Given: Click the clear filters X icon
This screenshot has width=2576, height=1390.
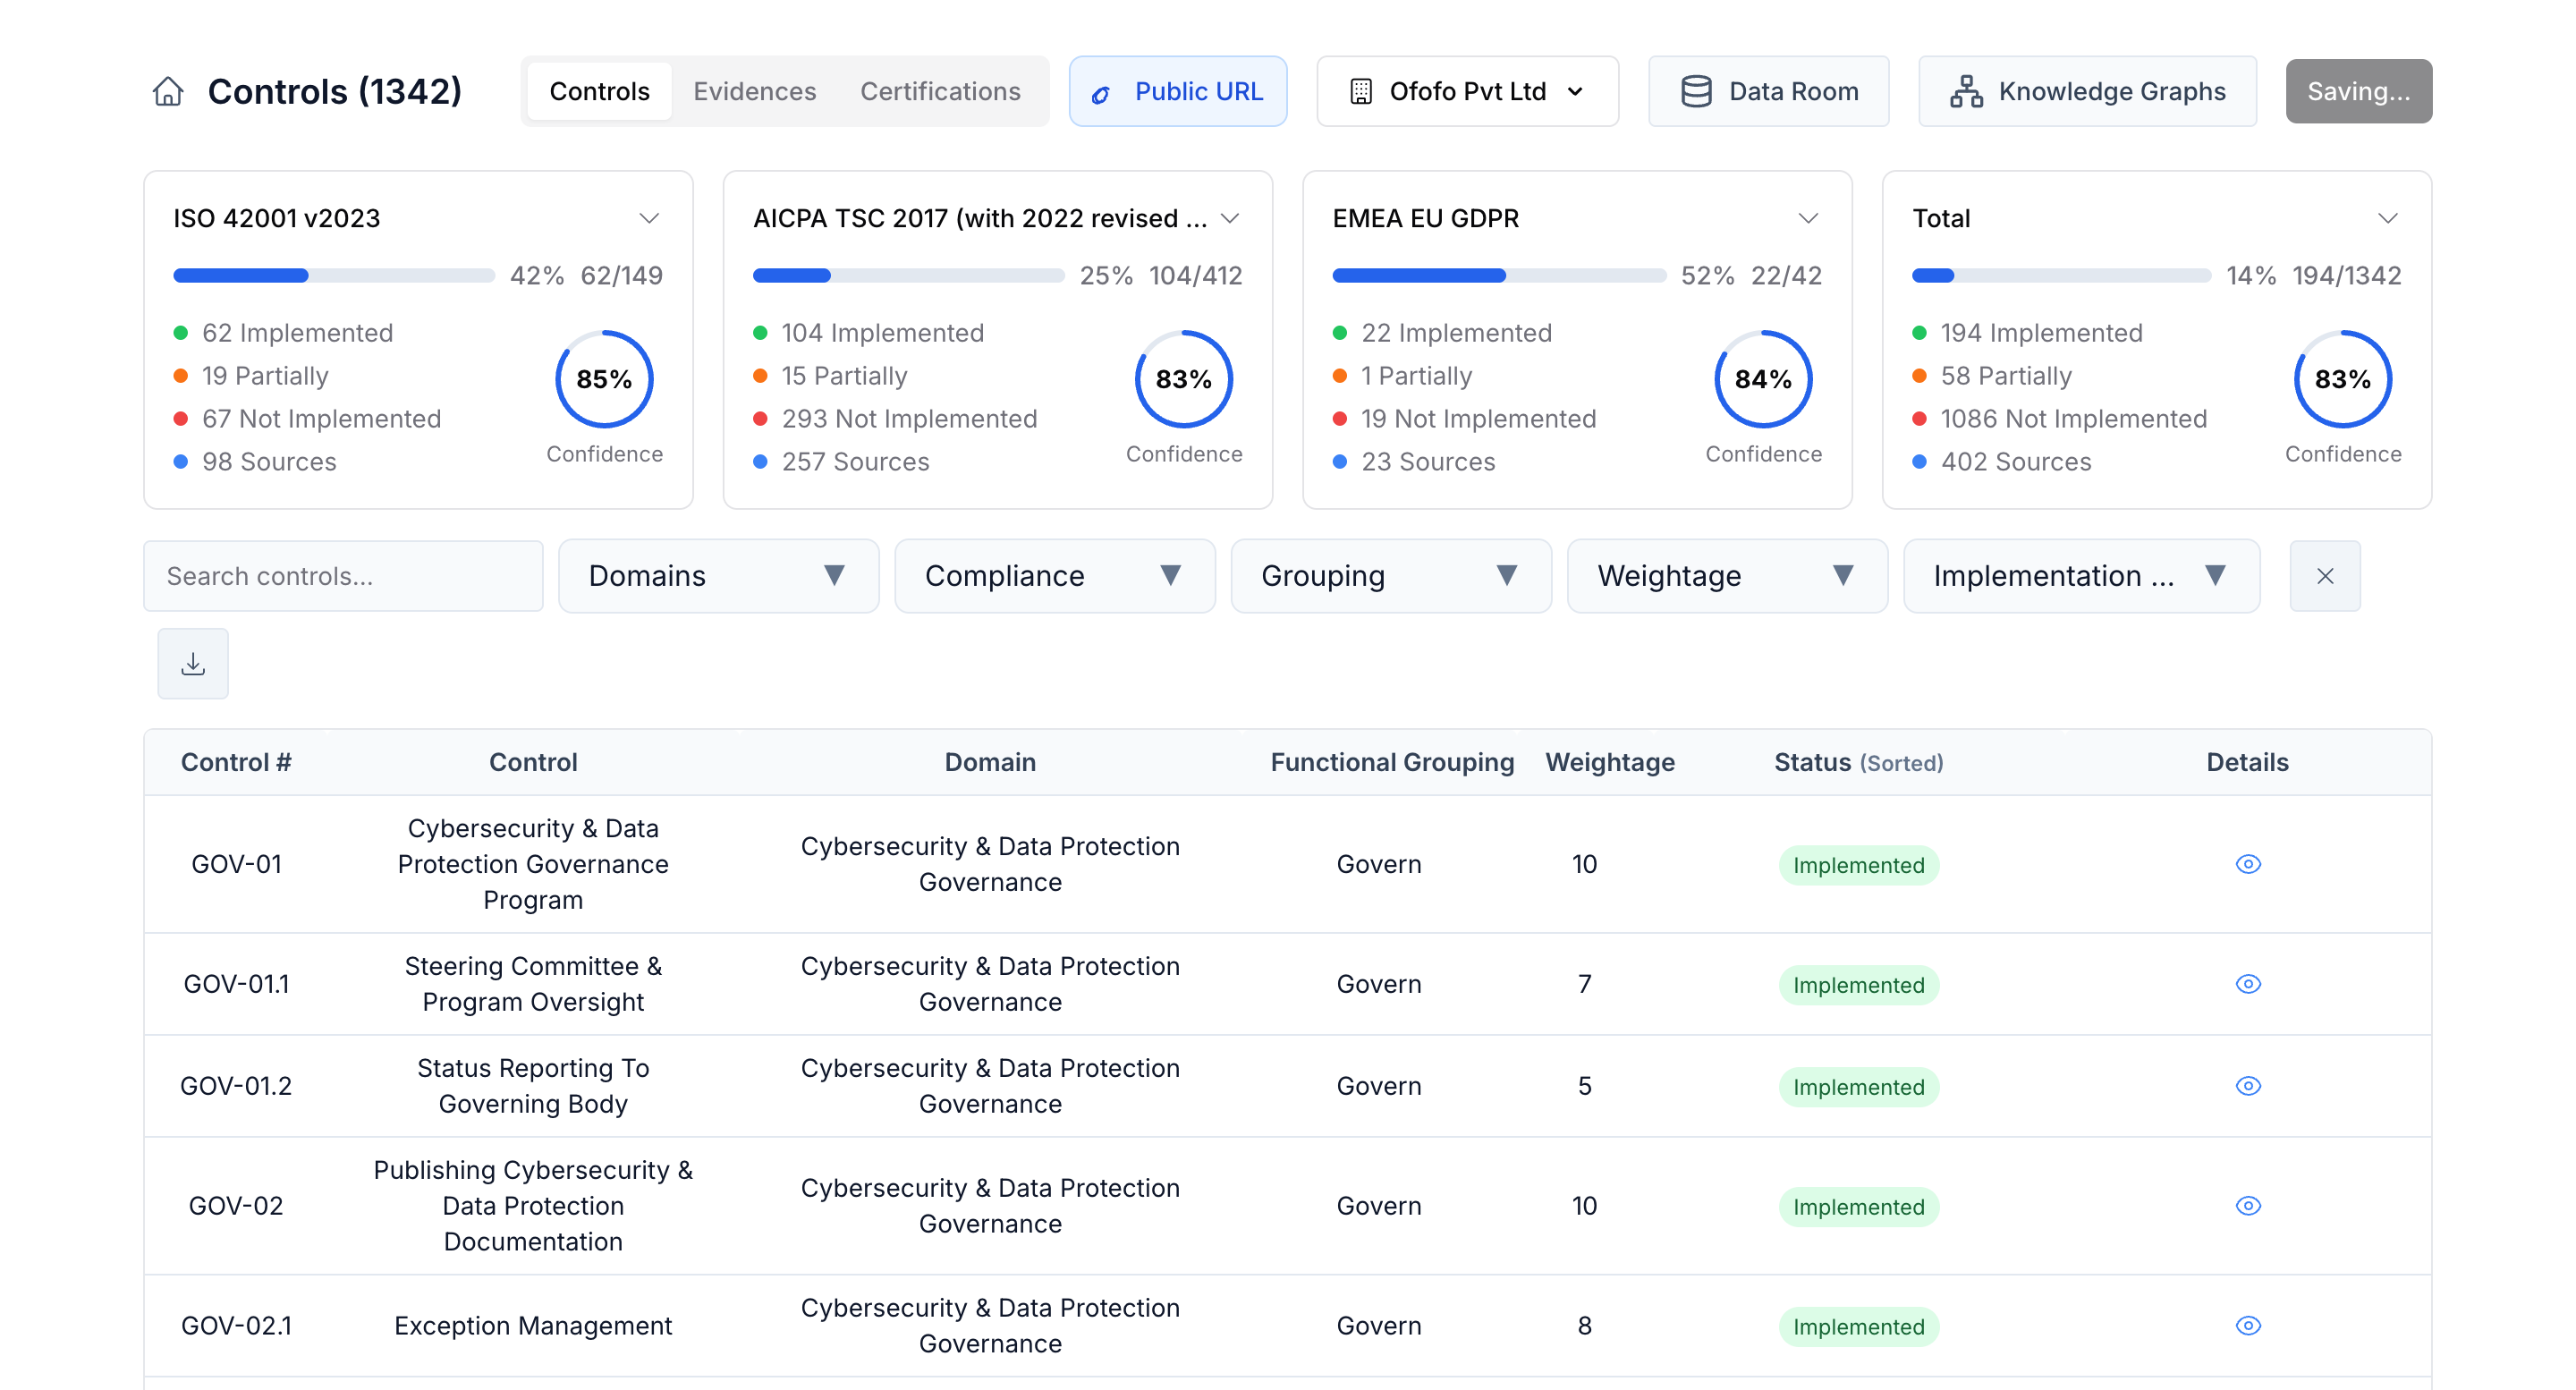Looking at the screenshot, I should tap(2324, 576).
